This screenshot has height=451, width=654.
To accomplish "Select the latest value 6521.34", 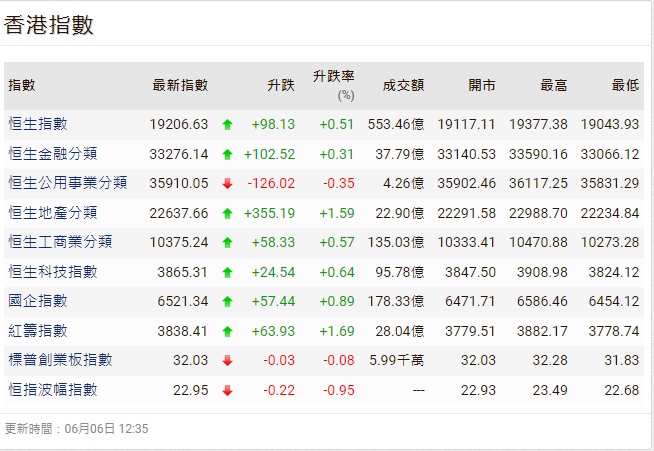I will click(x=182, y=301).
